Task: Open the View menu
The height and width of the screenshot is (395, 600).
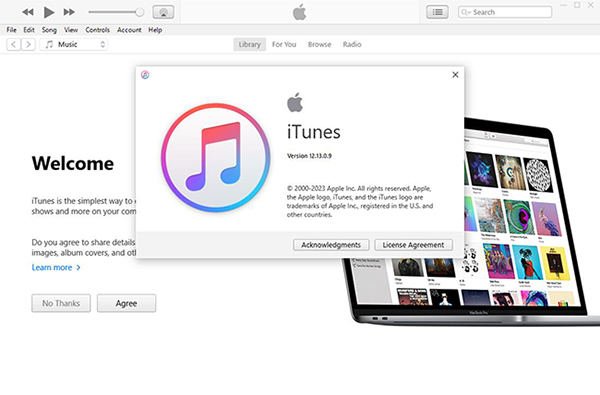Action: pos(71,30)
